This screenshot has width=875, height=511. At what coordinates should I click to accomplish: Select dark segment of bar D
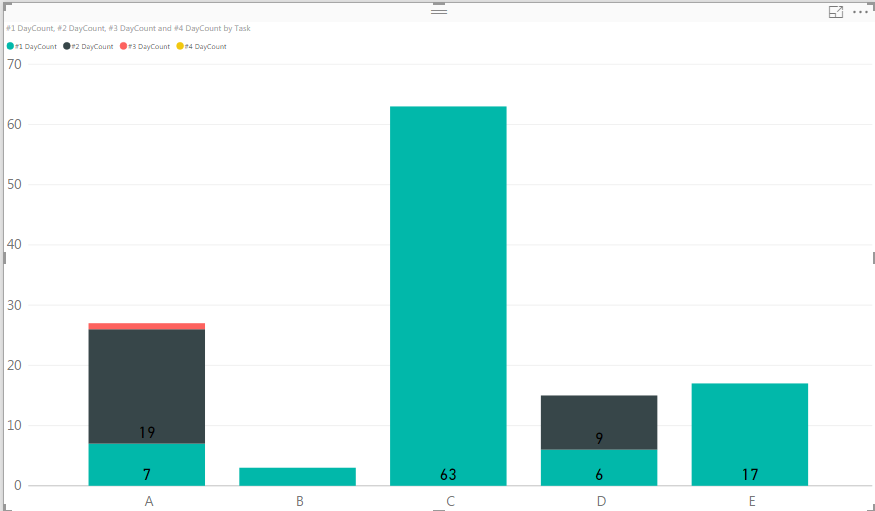point(599,422)
